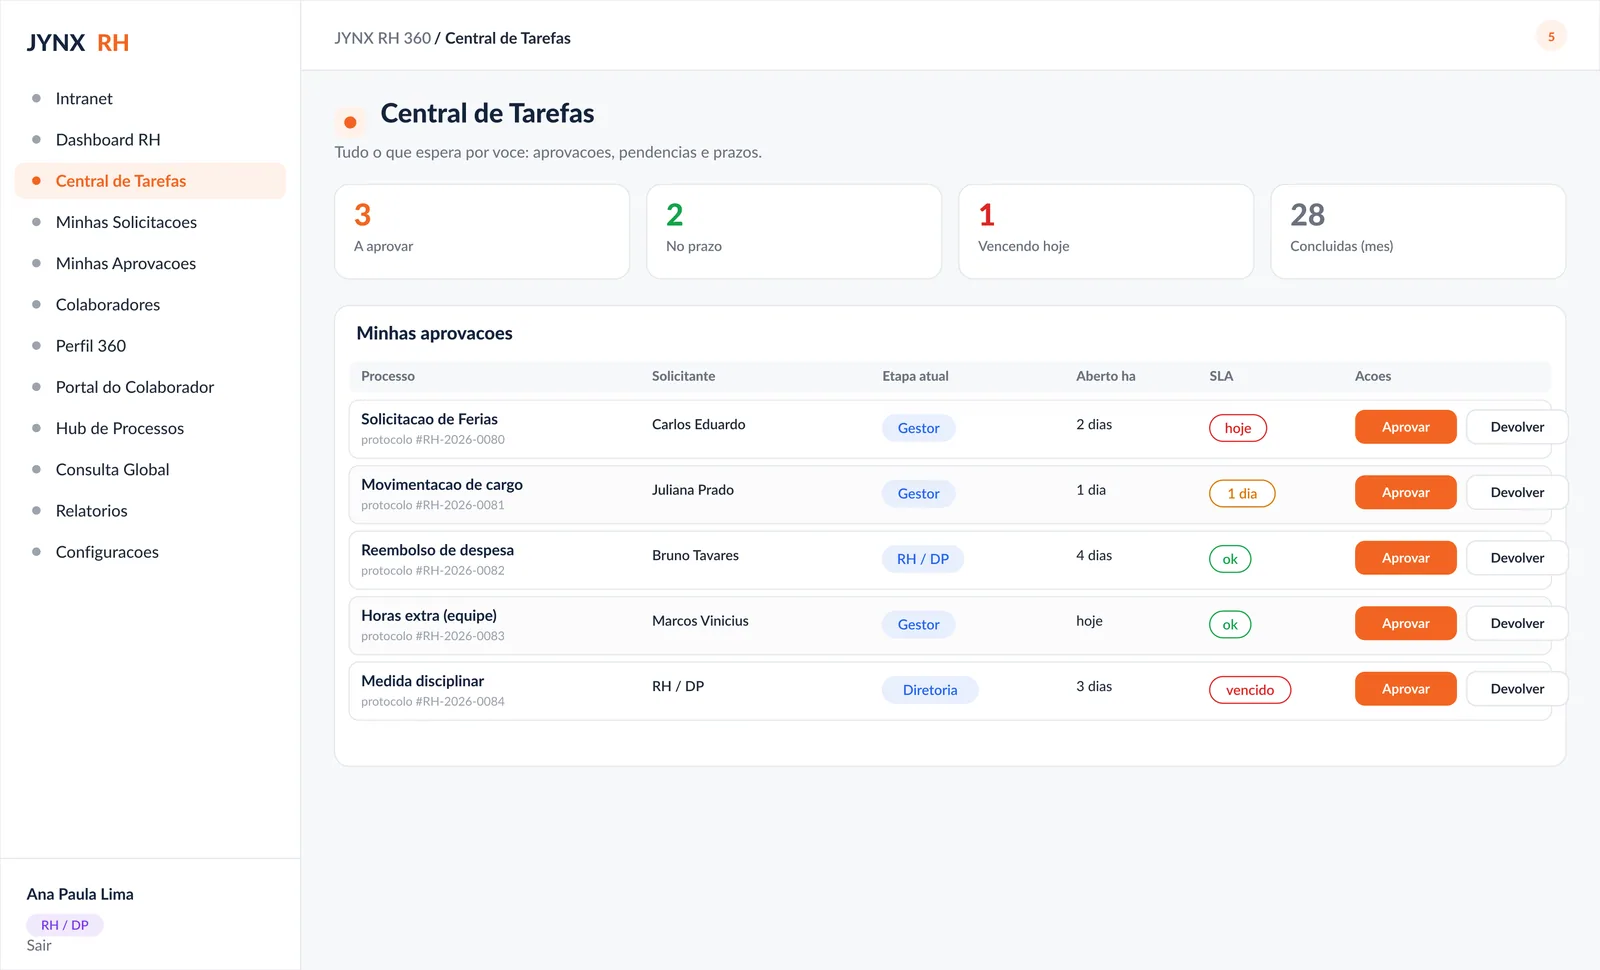
Task: Open Intranet in the sidebar
Action: (150, 98)
